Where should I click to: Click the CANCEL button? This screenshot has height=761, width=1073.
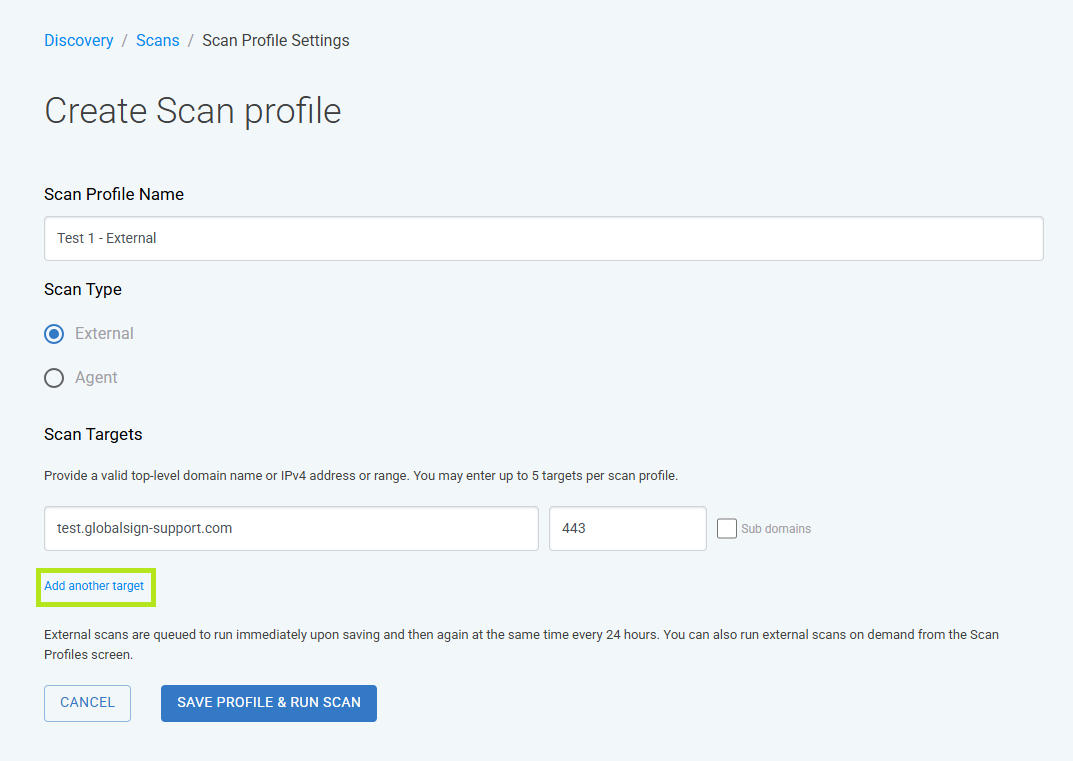pyautogui.click(x=88, y=703)
